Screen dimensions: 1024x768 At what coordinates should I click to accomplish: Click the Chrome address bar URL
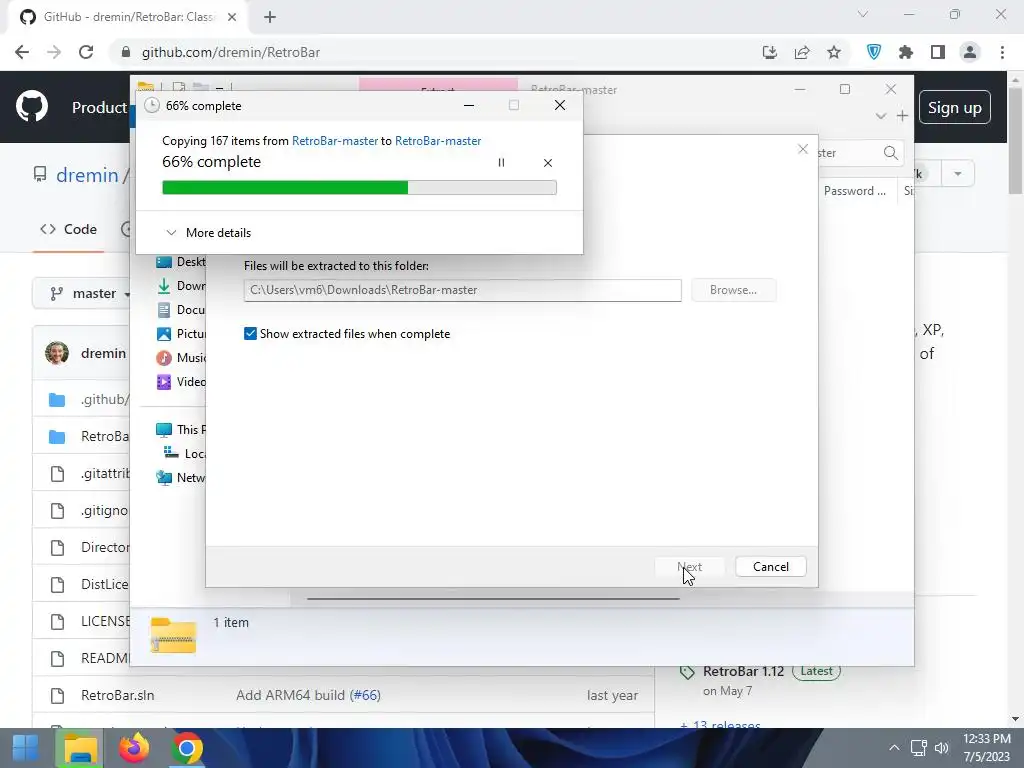click(x=231, y=52)
